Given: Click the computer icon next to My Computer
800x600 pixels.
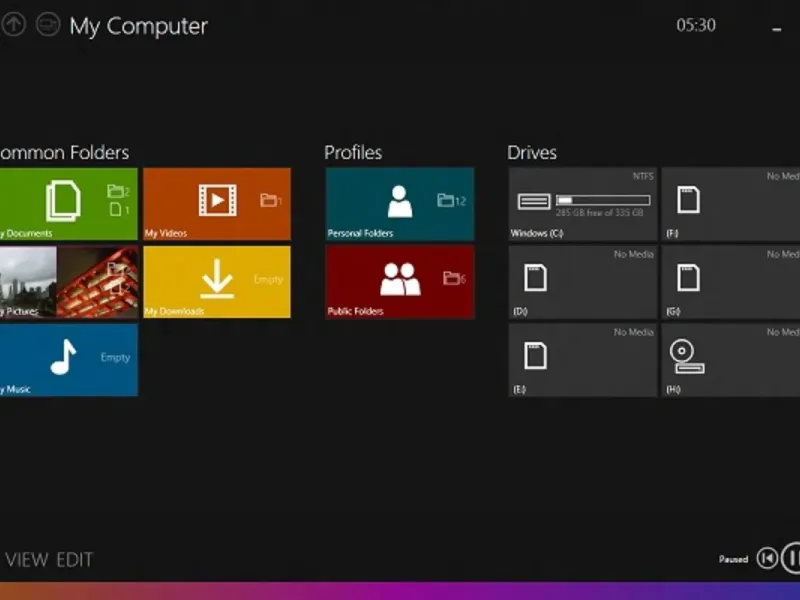Looking at the screenshot, I should [x=48, y=24].
